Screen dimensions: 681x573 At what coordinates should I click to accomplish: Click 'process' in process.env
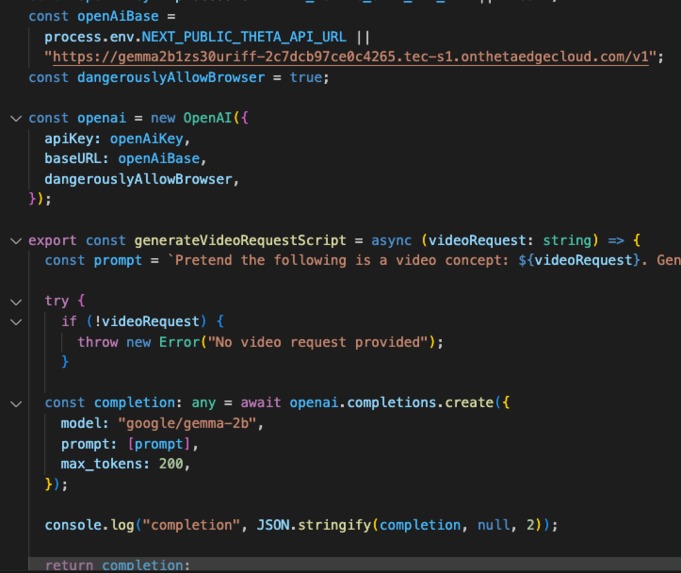(73, 37)
